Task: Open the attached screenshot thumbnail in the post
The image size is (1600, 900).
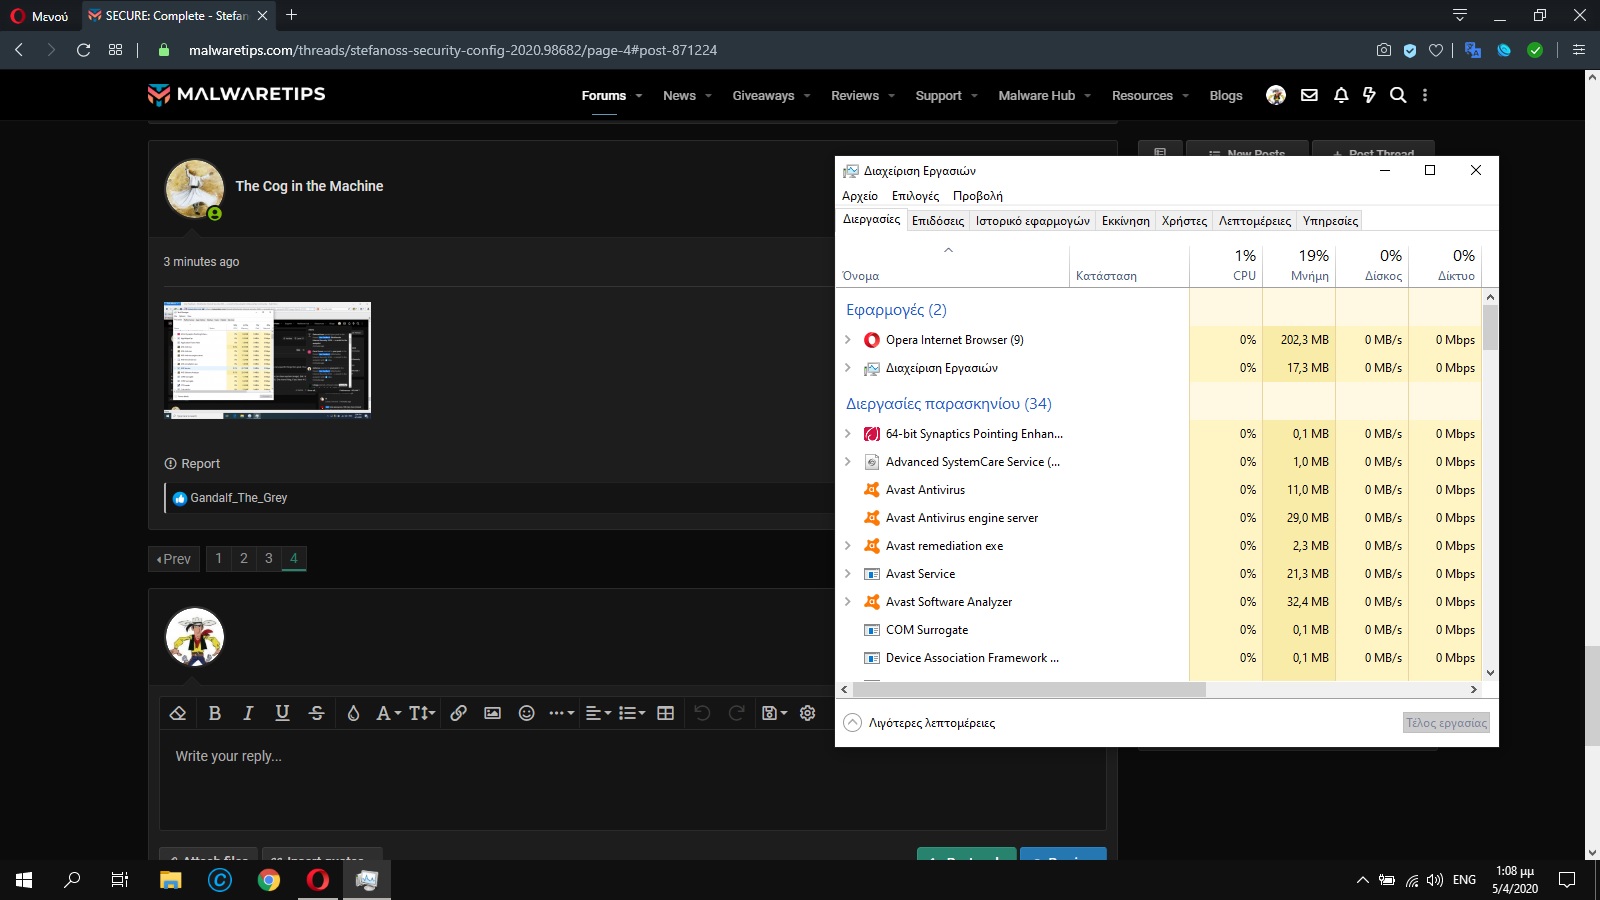Action: point(267,360)
